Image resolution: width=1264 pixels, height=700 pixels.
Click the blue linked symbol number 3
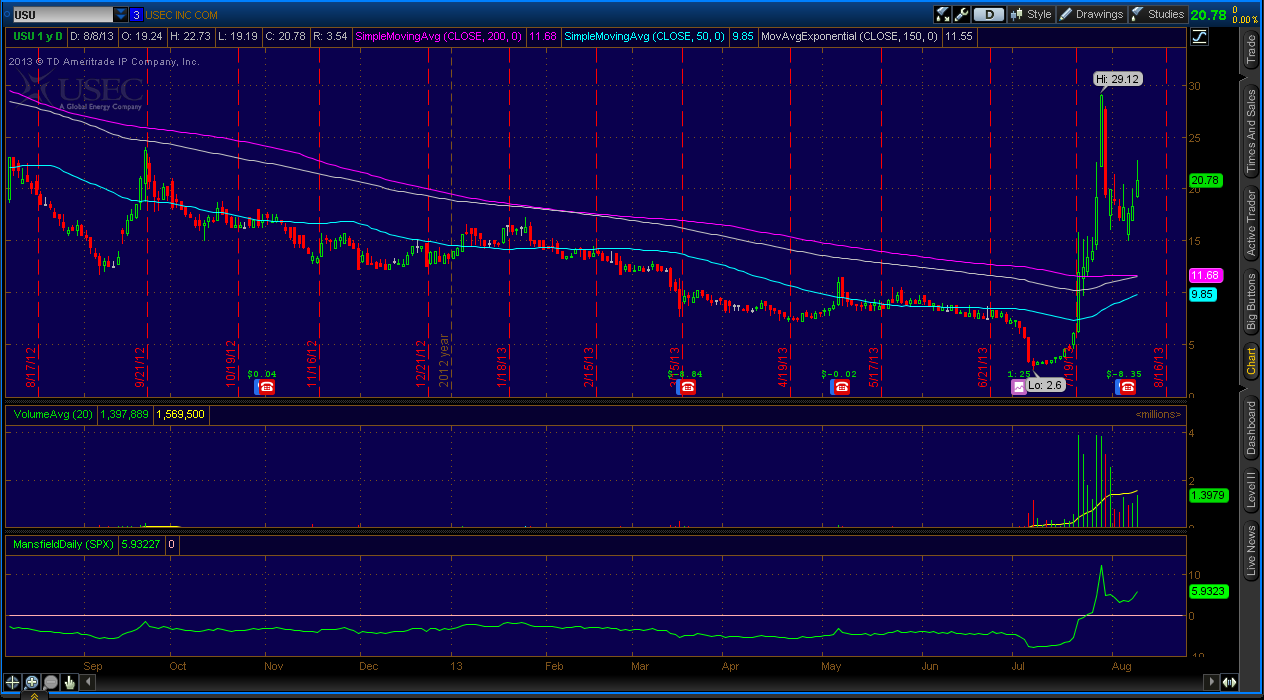(136, 14)
